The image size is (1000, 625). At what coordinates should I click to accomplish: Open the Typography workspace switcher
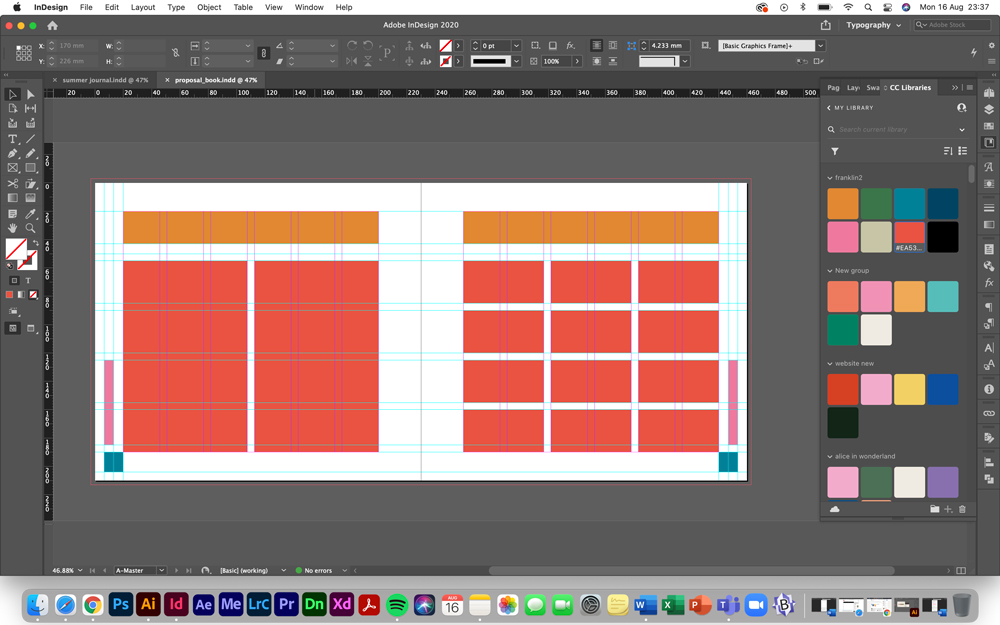coord(868,25)
